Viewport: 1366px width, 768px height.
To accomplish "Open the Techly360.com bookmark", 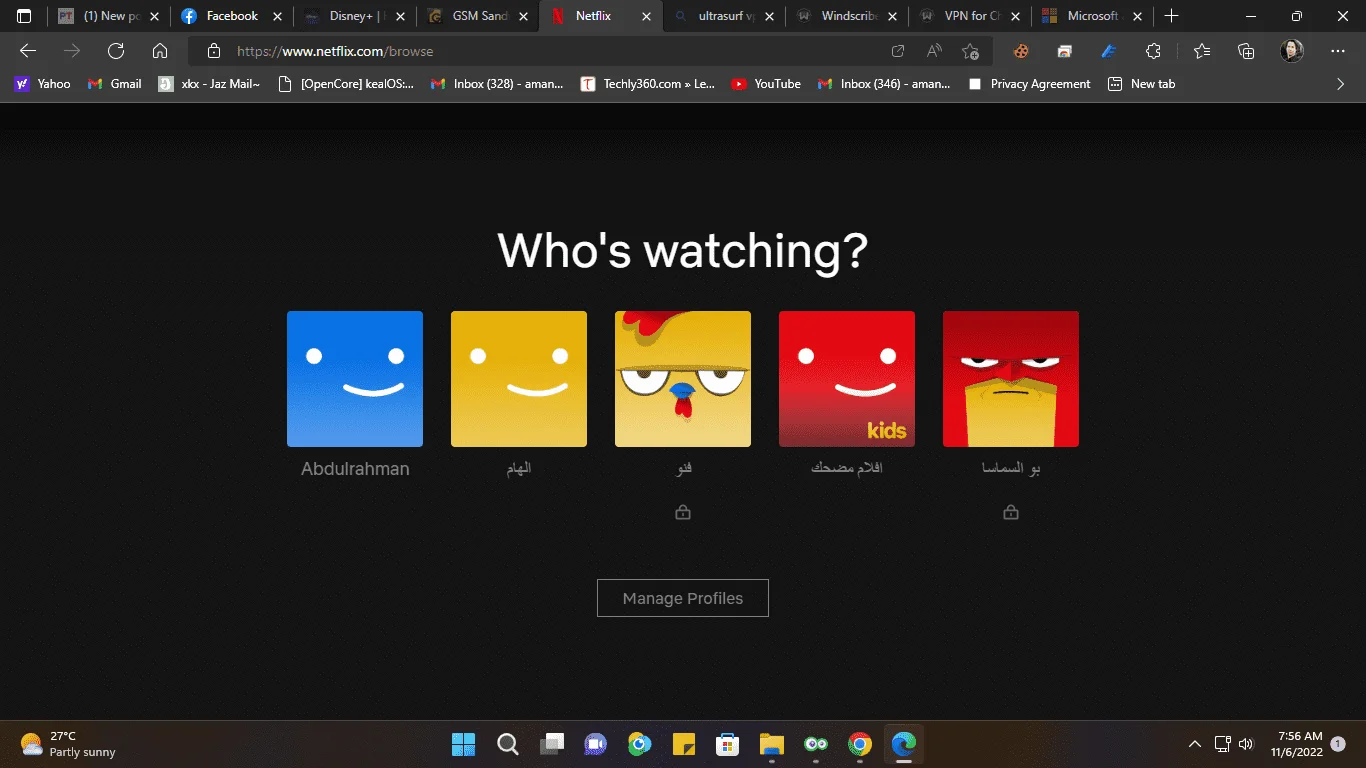I will [648, 84].
